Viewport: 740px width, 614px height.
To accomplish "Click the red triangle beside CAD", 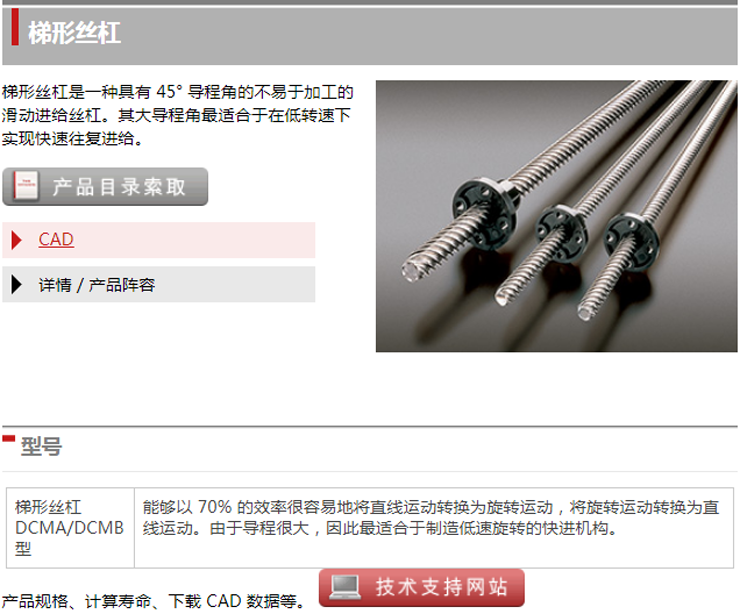I will coord(17,240).
